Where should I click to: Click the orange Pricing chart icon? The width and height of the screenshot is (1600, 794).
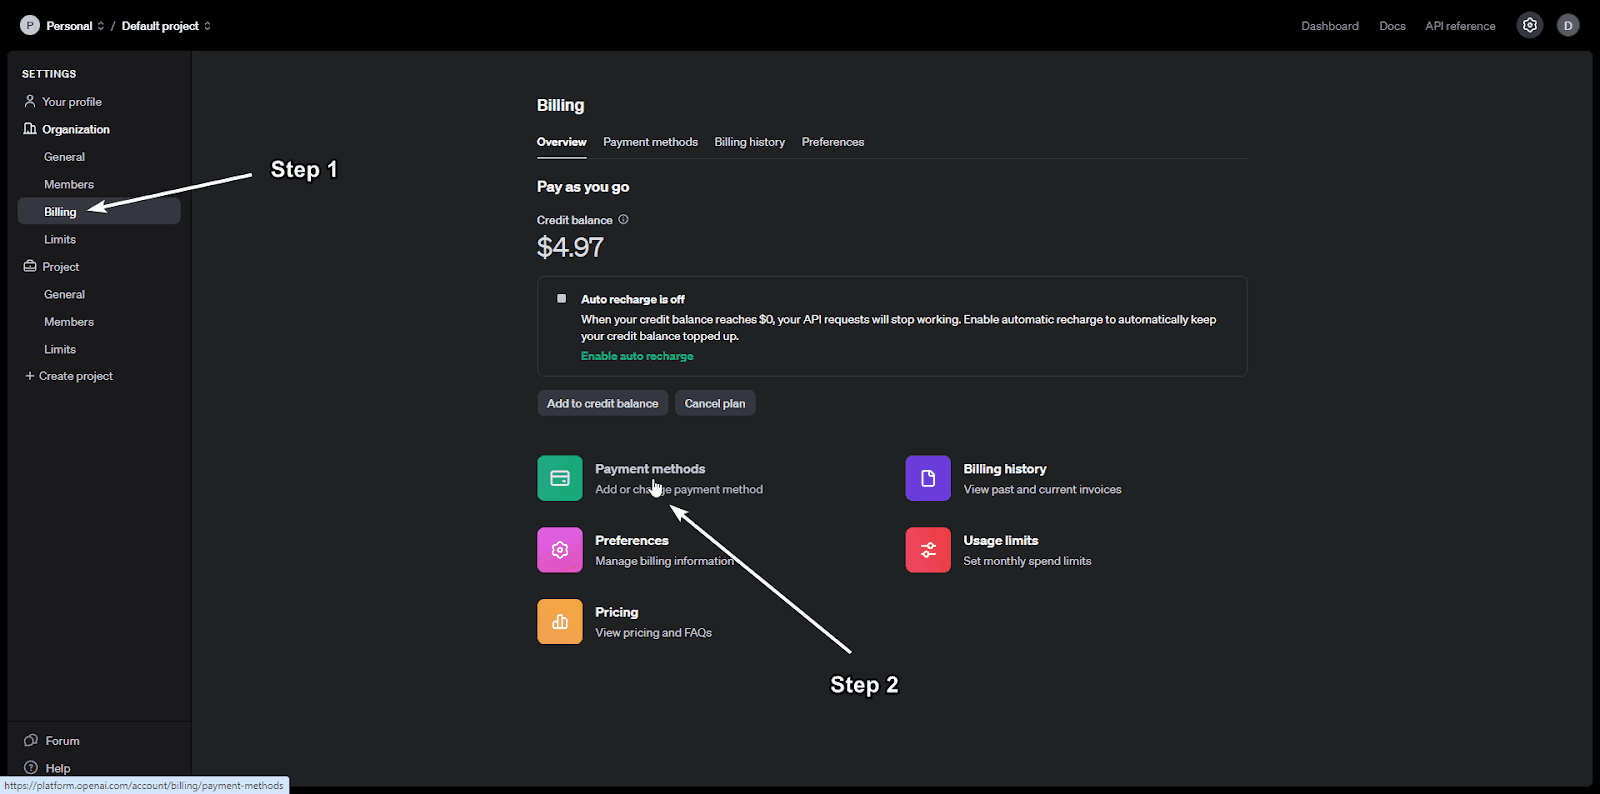(559, 622)
